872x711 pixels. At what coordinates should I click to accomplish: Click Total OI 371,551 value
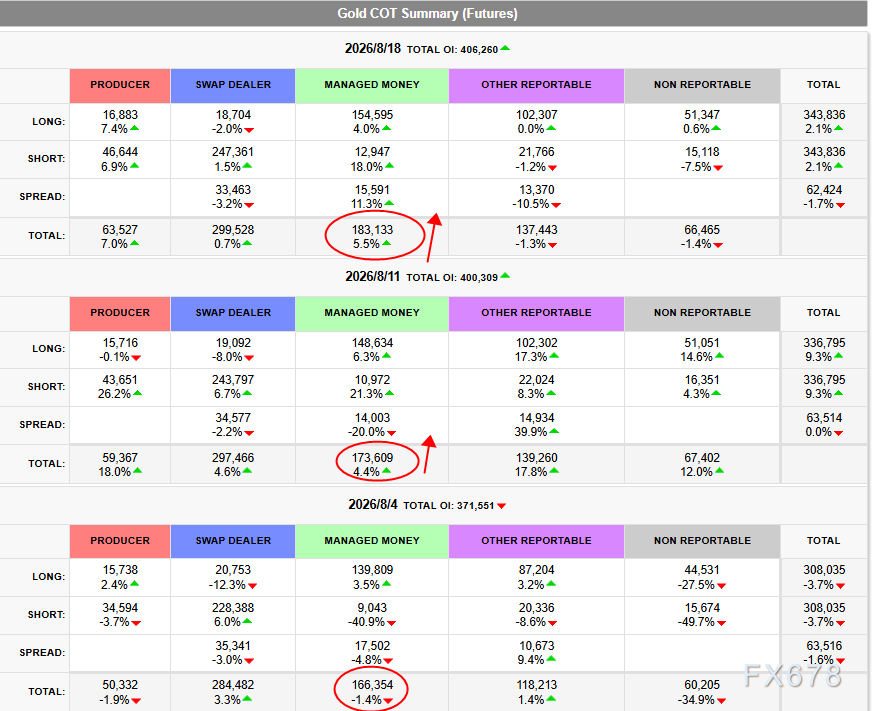(475, 506)
